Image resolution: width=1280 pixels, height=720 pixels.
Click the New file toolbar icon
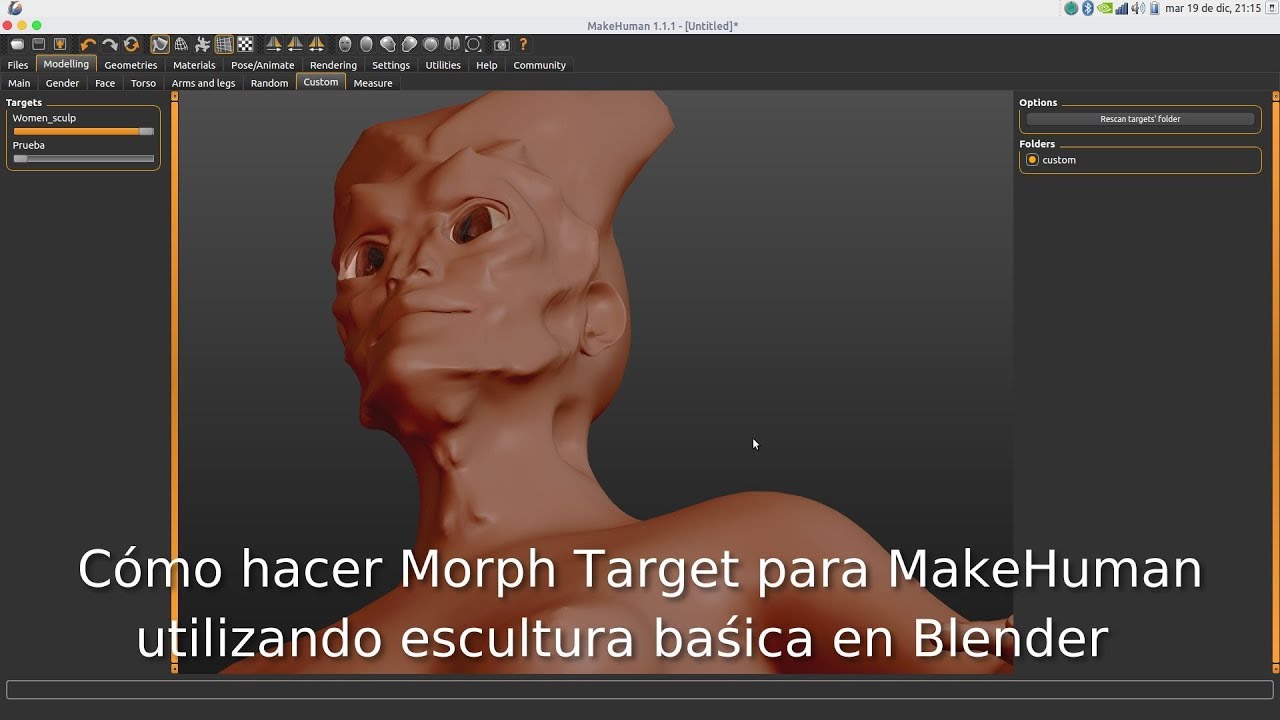coord(17,44)
